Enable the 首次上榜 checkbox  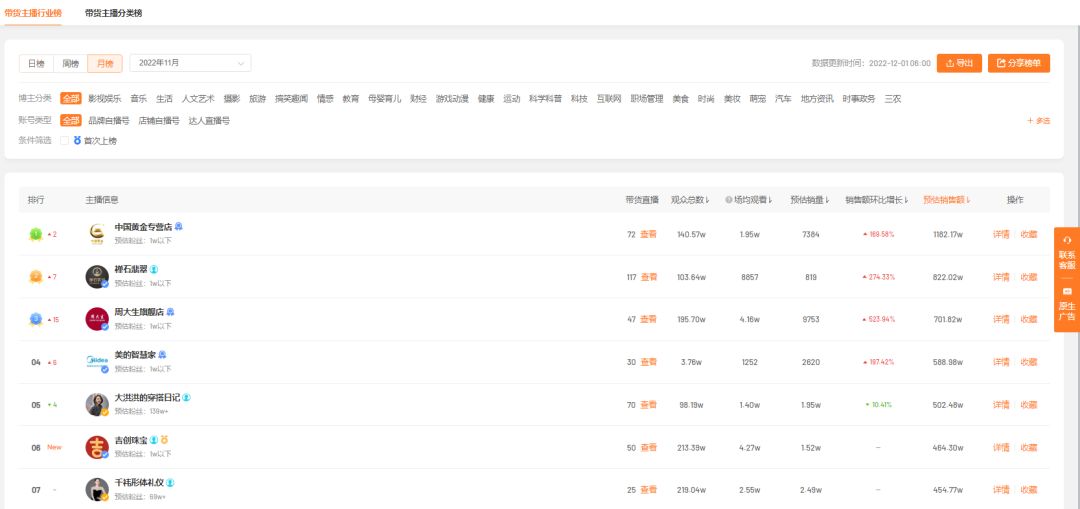click(64, 141)
